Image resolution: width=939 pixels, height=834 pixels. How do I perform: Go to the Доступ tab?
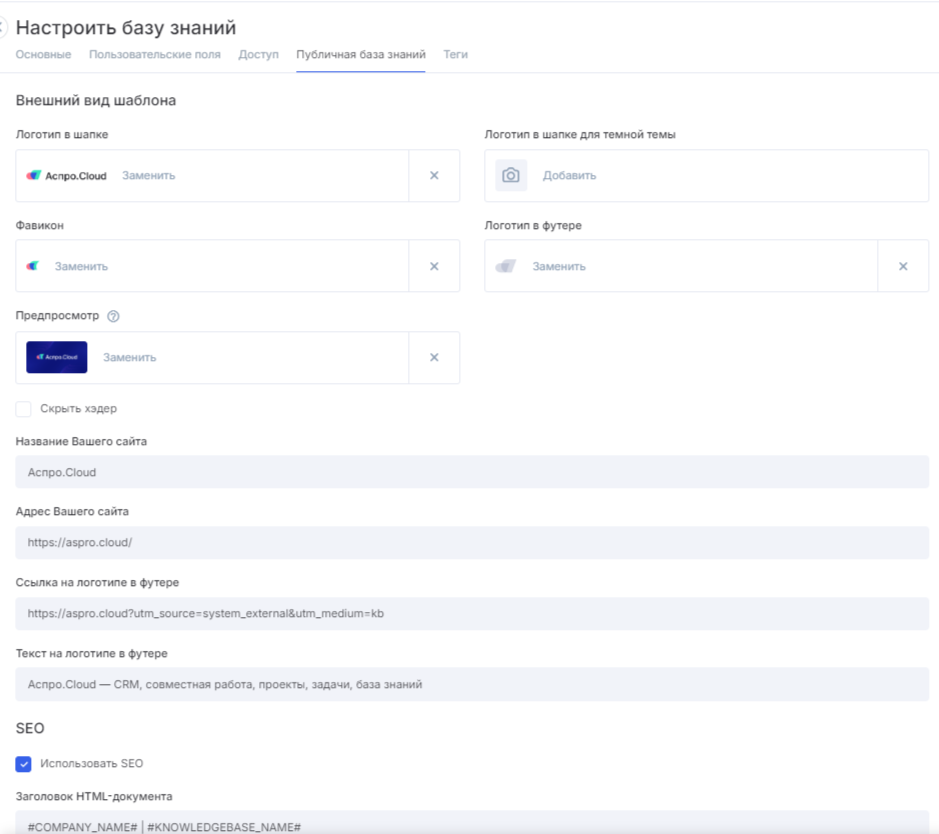tap(258, 55)
